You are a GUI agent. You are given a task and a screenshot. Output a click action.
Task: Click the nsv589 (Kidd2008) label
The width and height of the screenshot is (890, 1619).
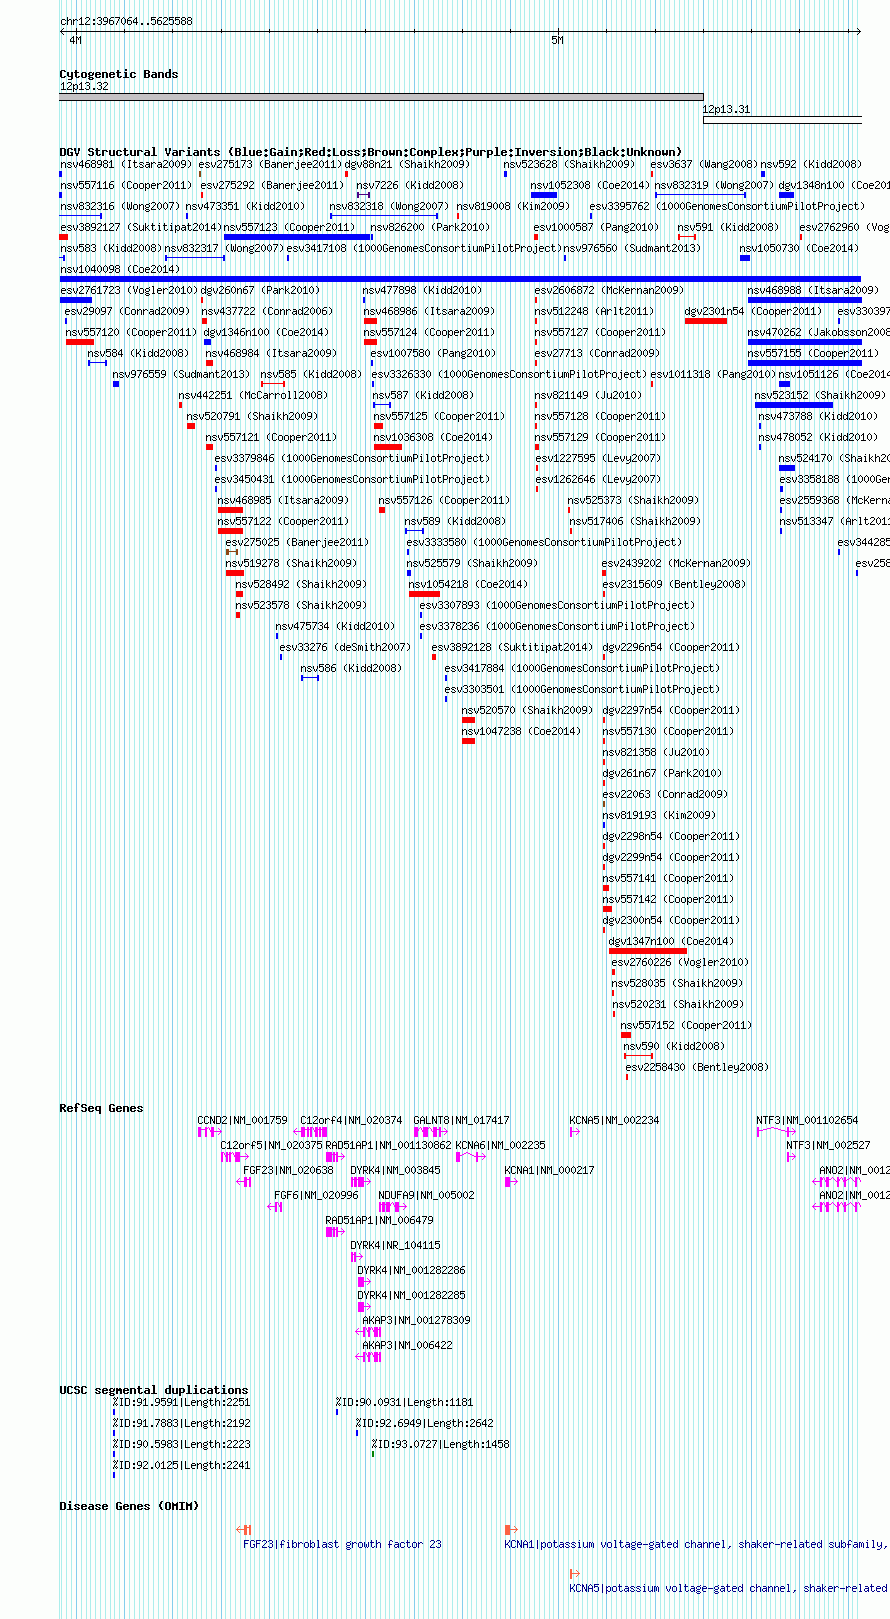click(455, 521)
